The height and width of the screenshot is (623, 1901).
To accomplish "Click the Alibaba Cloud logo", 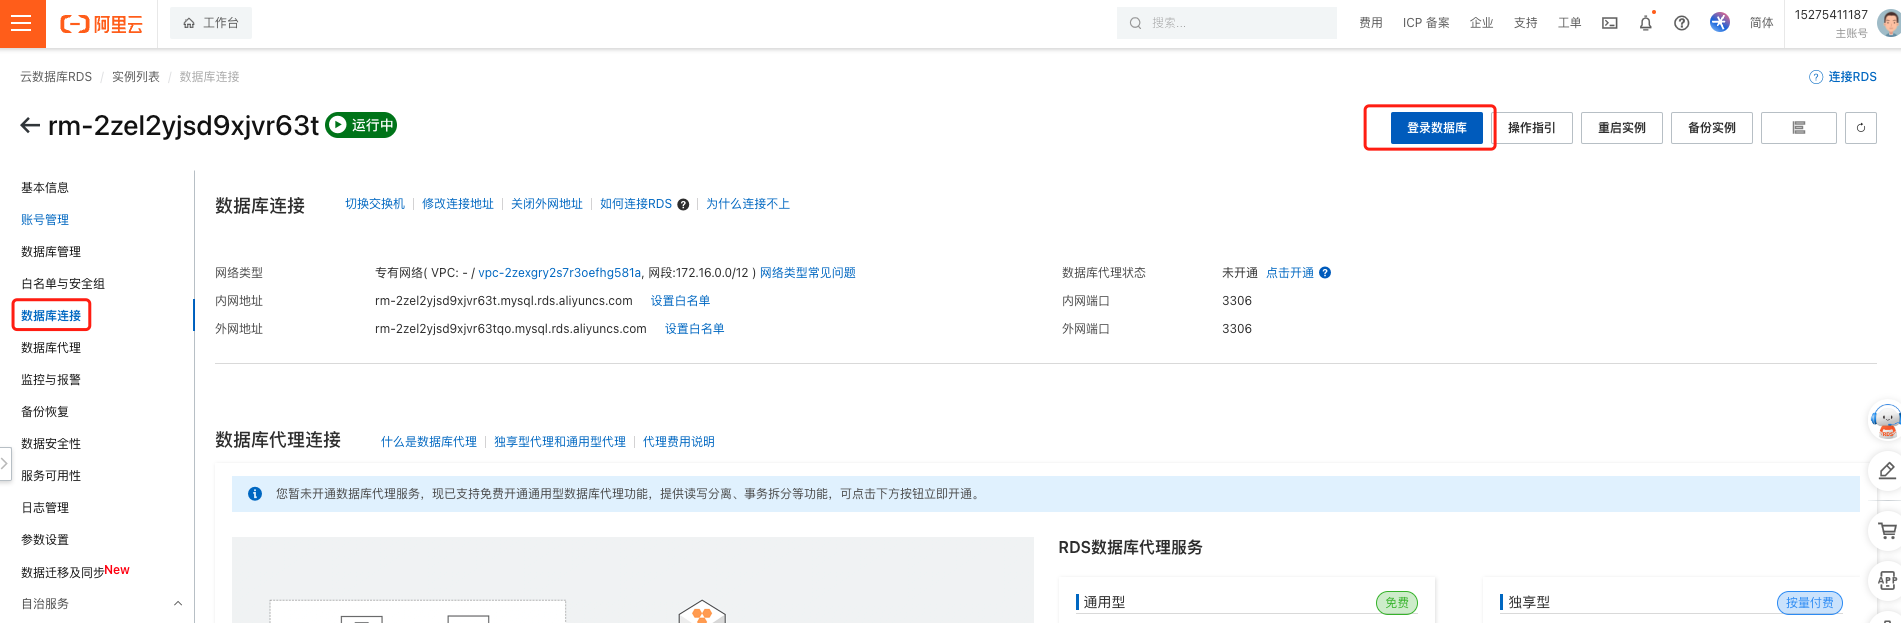I will (102, 24).
